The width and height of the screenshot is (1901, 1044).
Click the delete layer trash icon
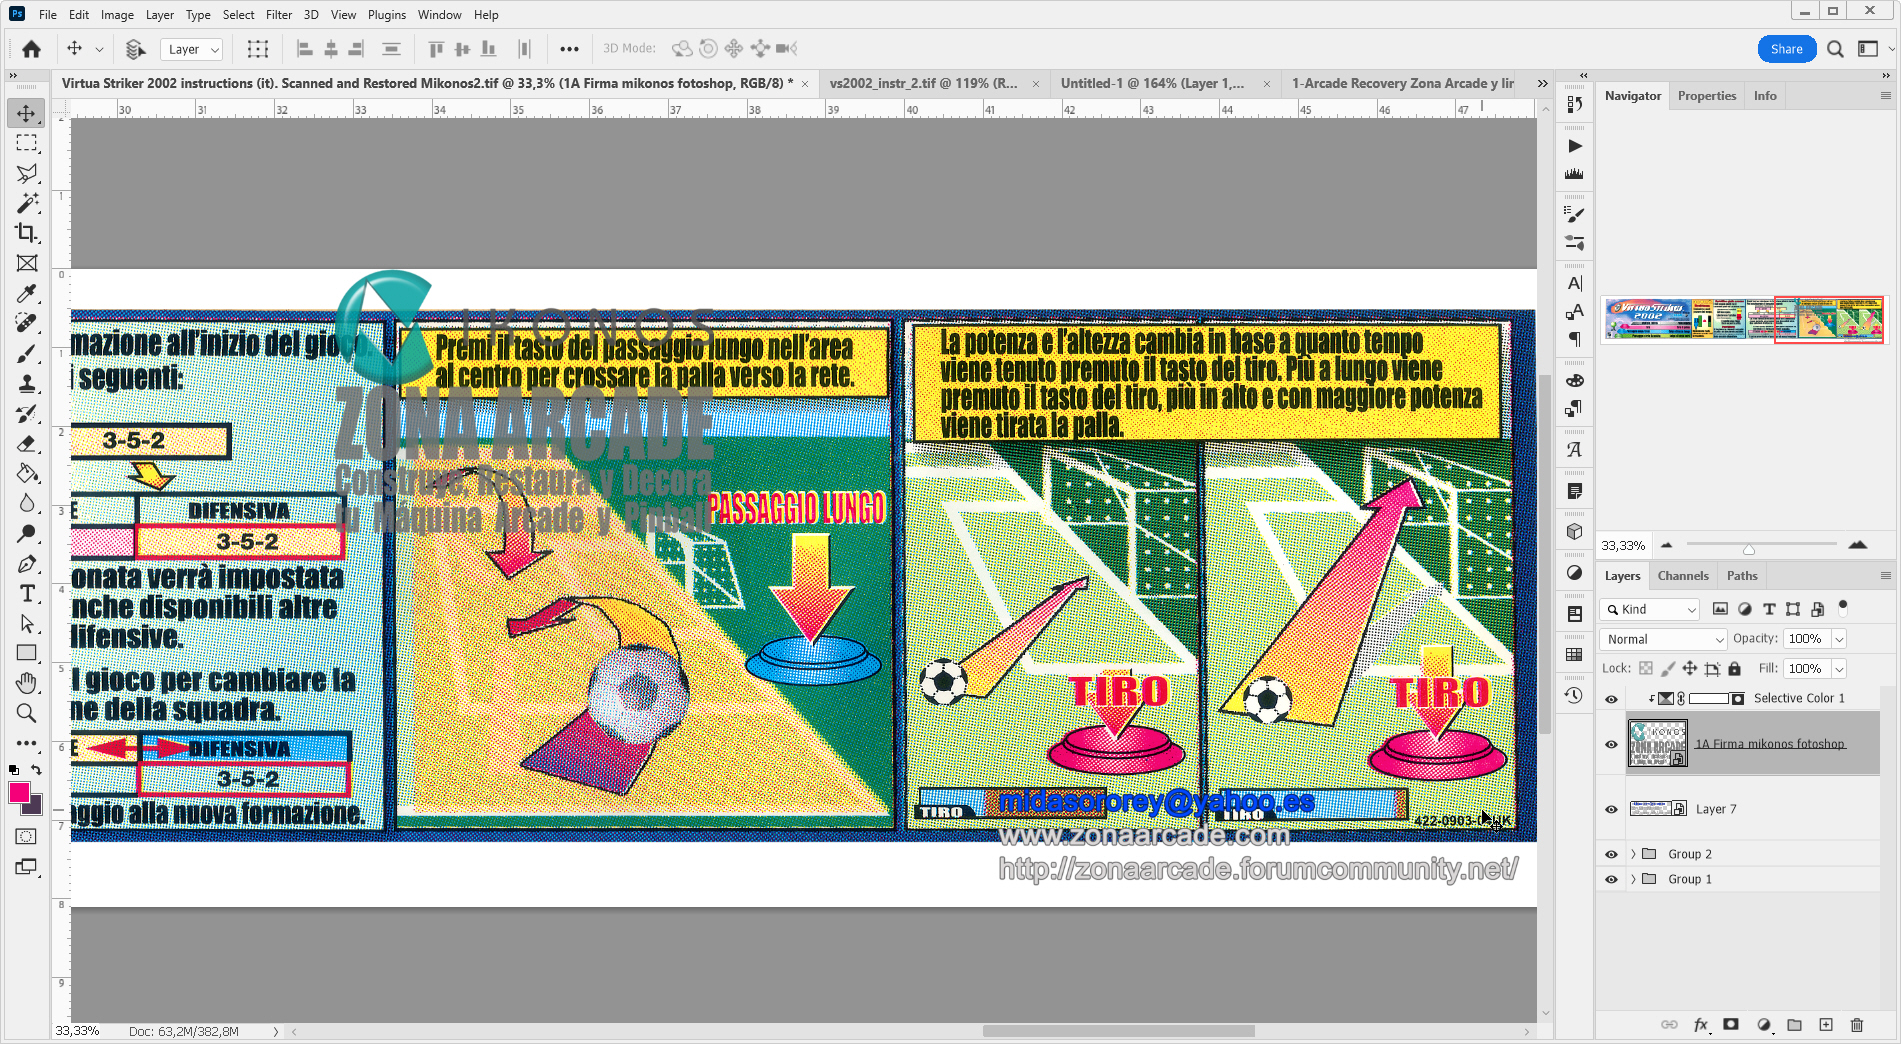click(x=1857, y=1025)
